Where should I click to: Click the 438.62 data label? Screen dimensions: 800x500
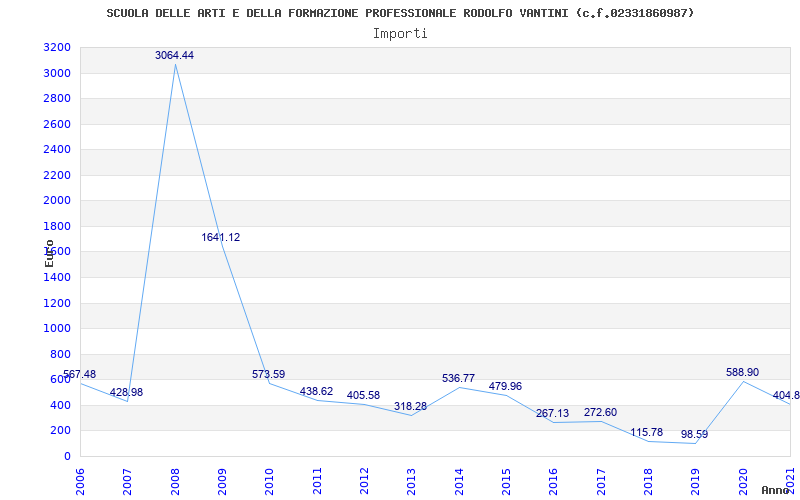316,391
